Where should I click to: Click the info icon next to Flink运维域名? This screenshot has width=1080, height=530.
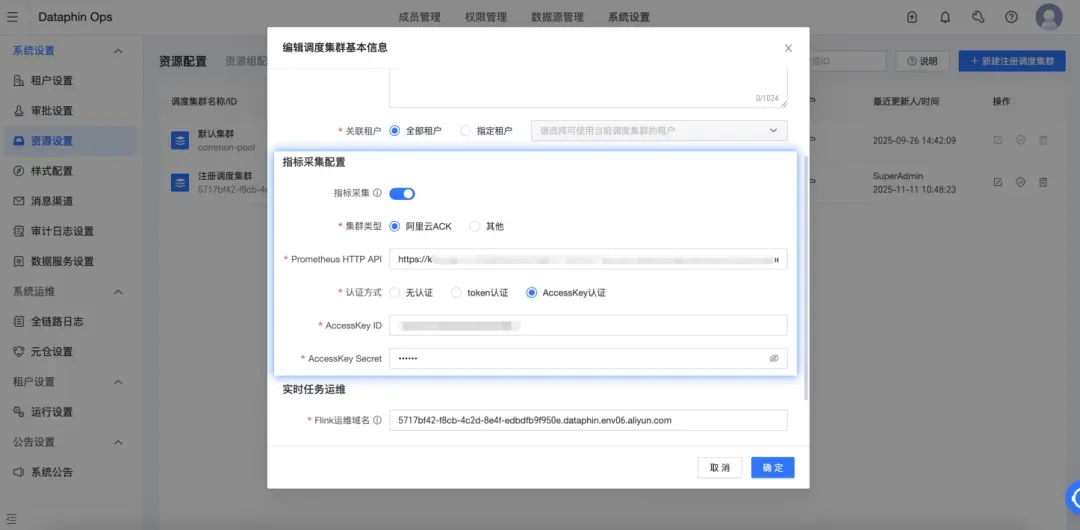coord(377,420)
